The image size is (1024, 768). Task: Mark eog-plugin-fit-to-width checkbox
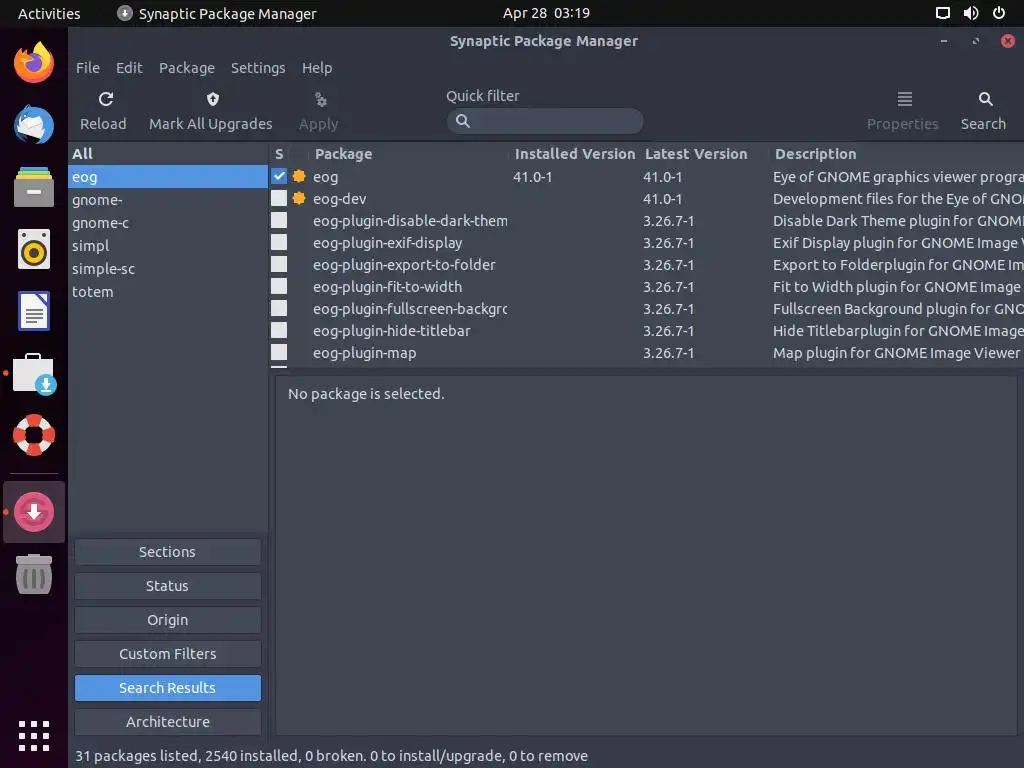(279, 287)
